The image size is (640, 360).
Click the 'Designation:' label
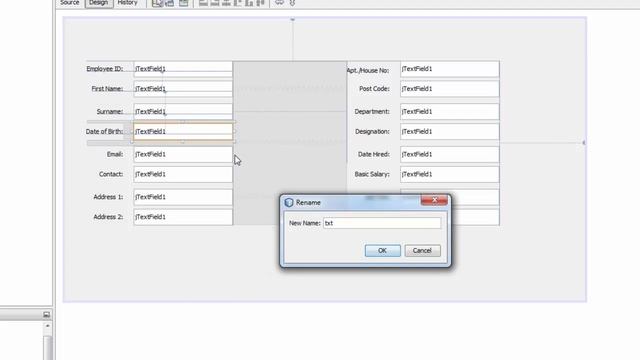point(372,131)
